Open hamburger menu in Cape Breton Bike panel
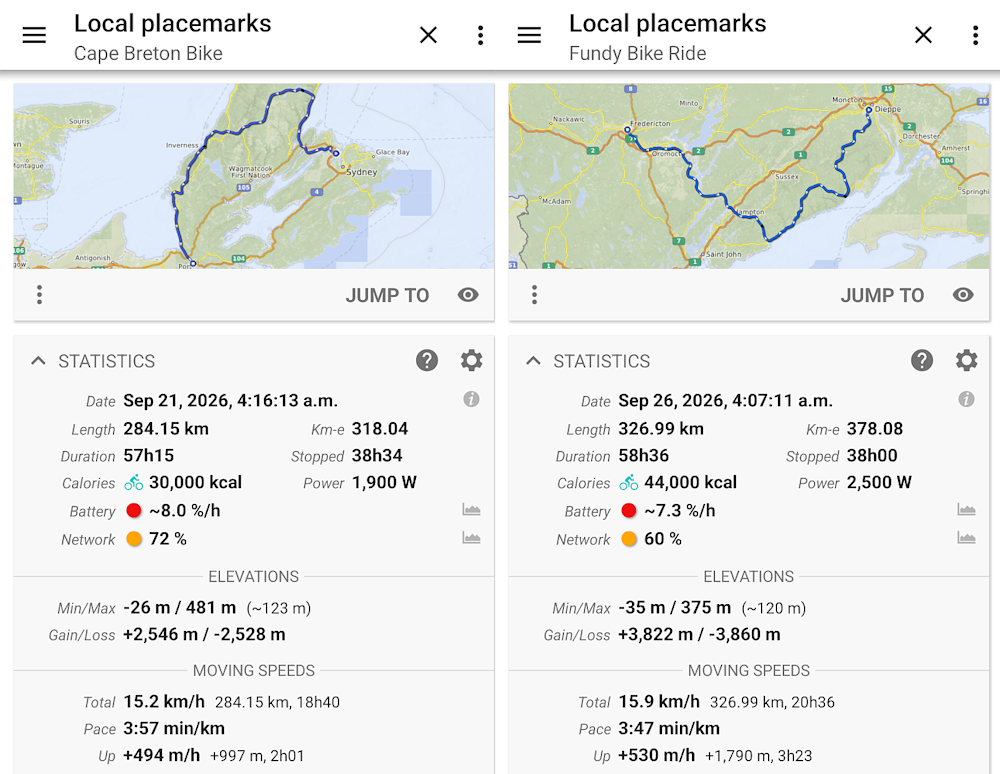The image size is (1000, 774). coord(34,35)
